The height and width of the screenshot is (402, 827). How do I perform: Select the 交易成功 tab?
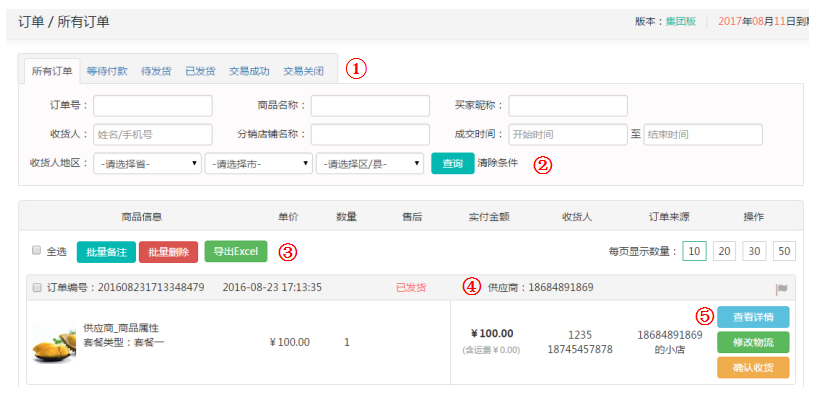(x=248, y=71)
